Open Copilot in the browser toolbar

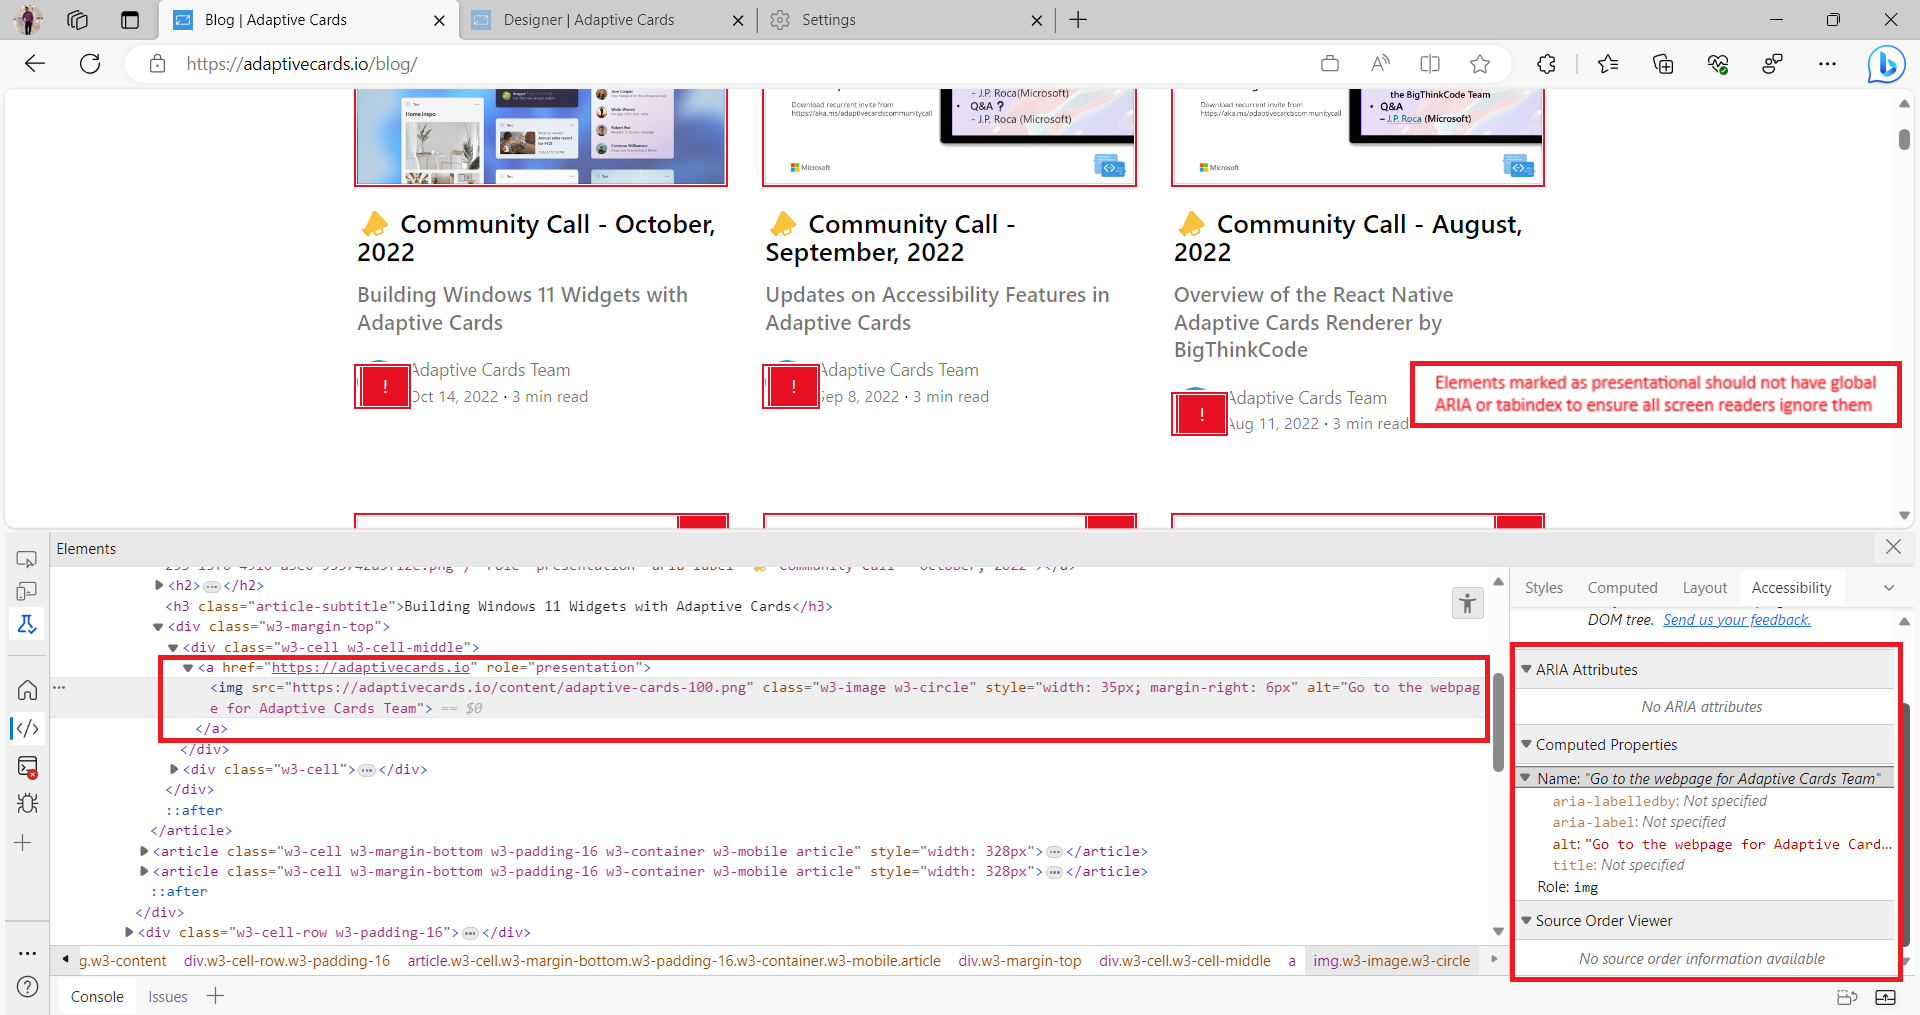(x=1887, y=64)
